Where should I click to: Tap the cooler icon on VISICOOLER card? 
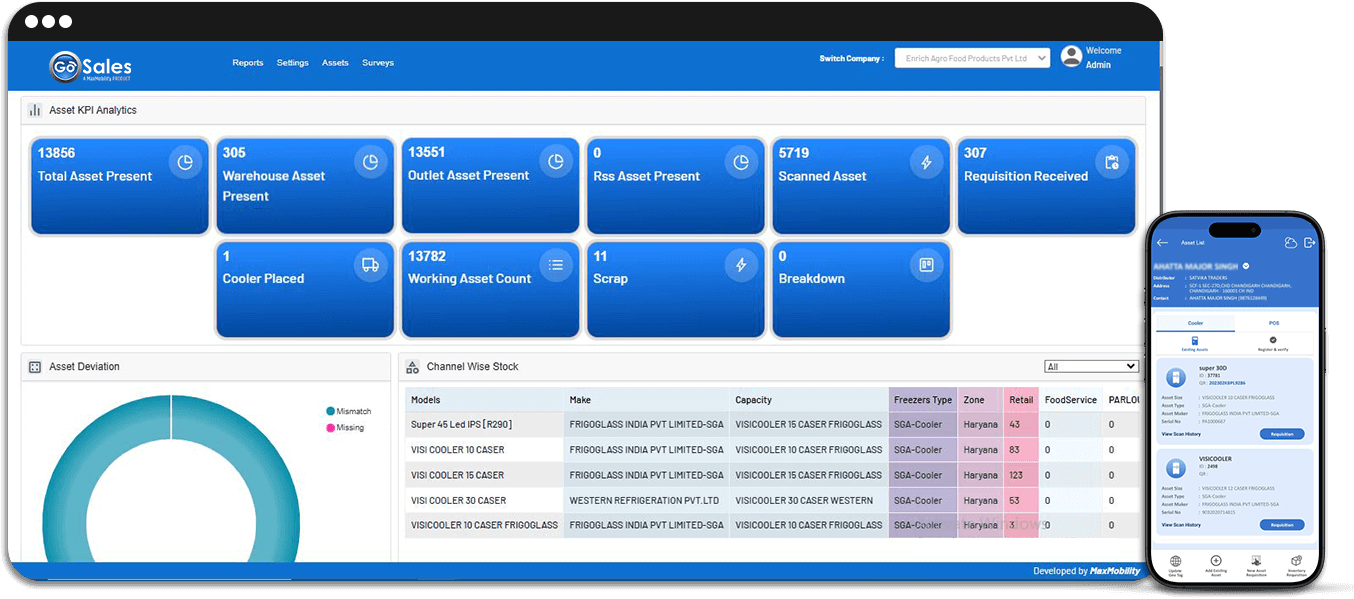(x=1175, y=469)
